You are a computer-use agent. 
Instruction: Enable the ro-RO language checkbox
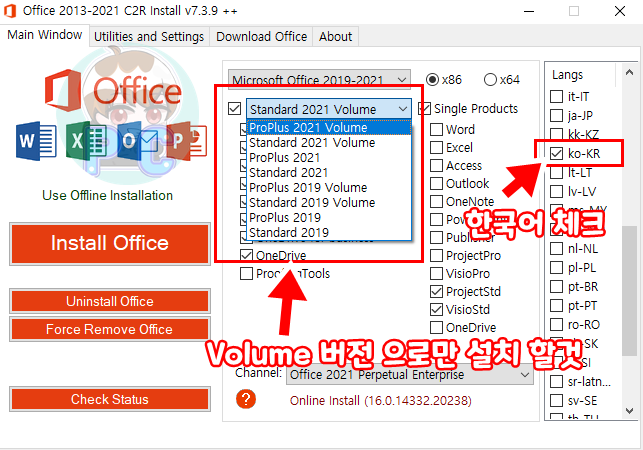(x=556, y=325)
